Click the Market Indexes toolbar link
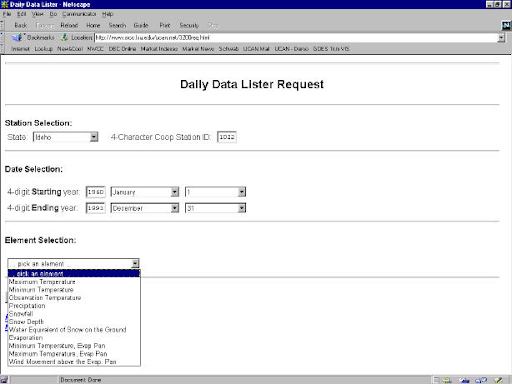Viewport: 512px width, 384px height. coord(159,49)
